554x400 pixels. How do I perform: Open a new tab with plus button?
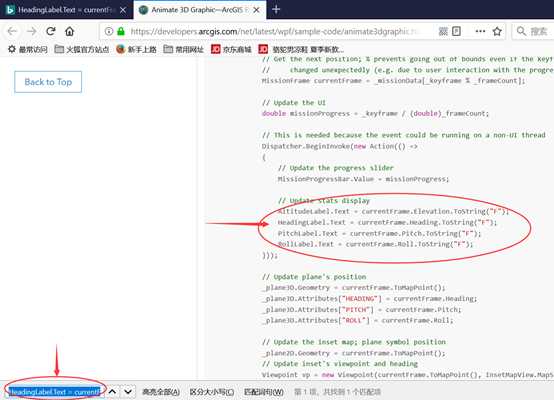(276, 10)
